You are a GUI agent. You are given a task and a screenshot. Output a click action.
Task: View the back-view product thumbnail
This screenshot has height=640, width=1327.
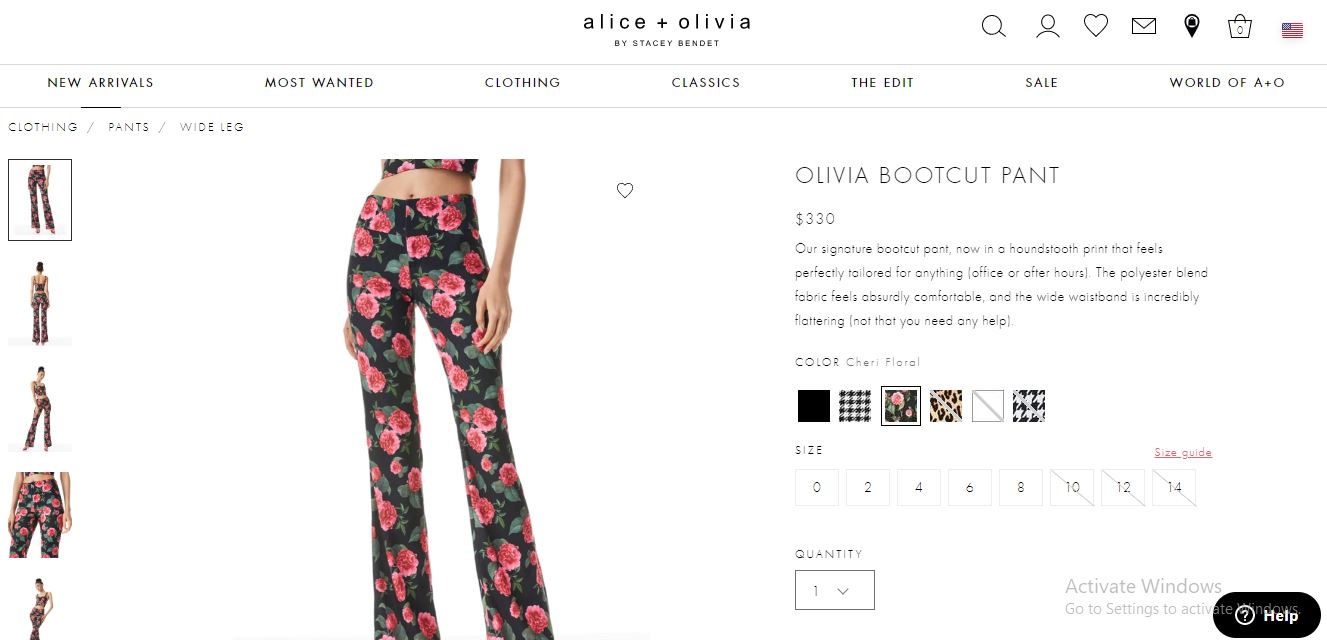(40, 304)
